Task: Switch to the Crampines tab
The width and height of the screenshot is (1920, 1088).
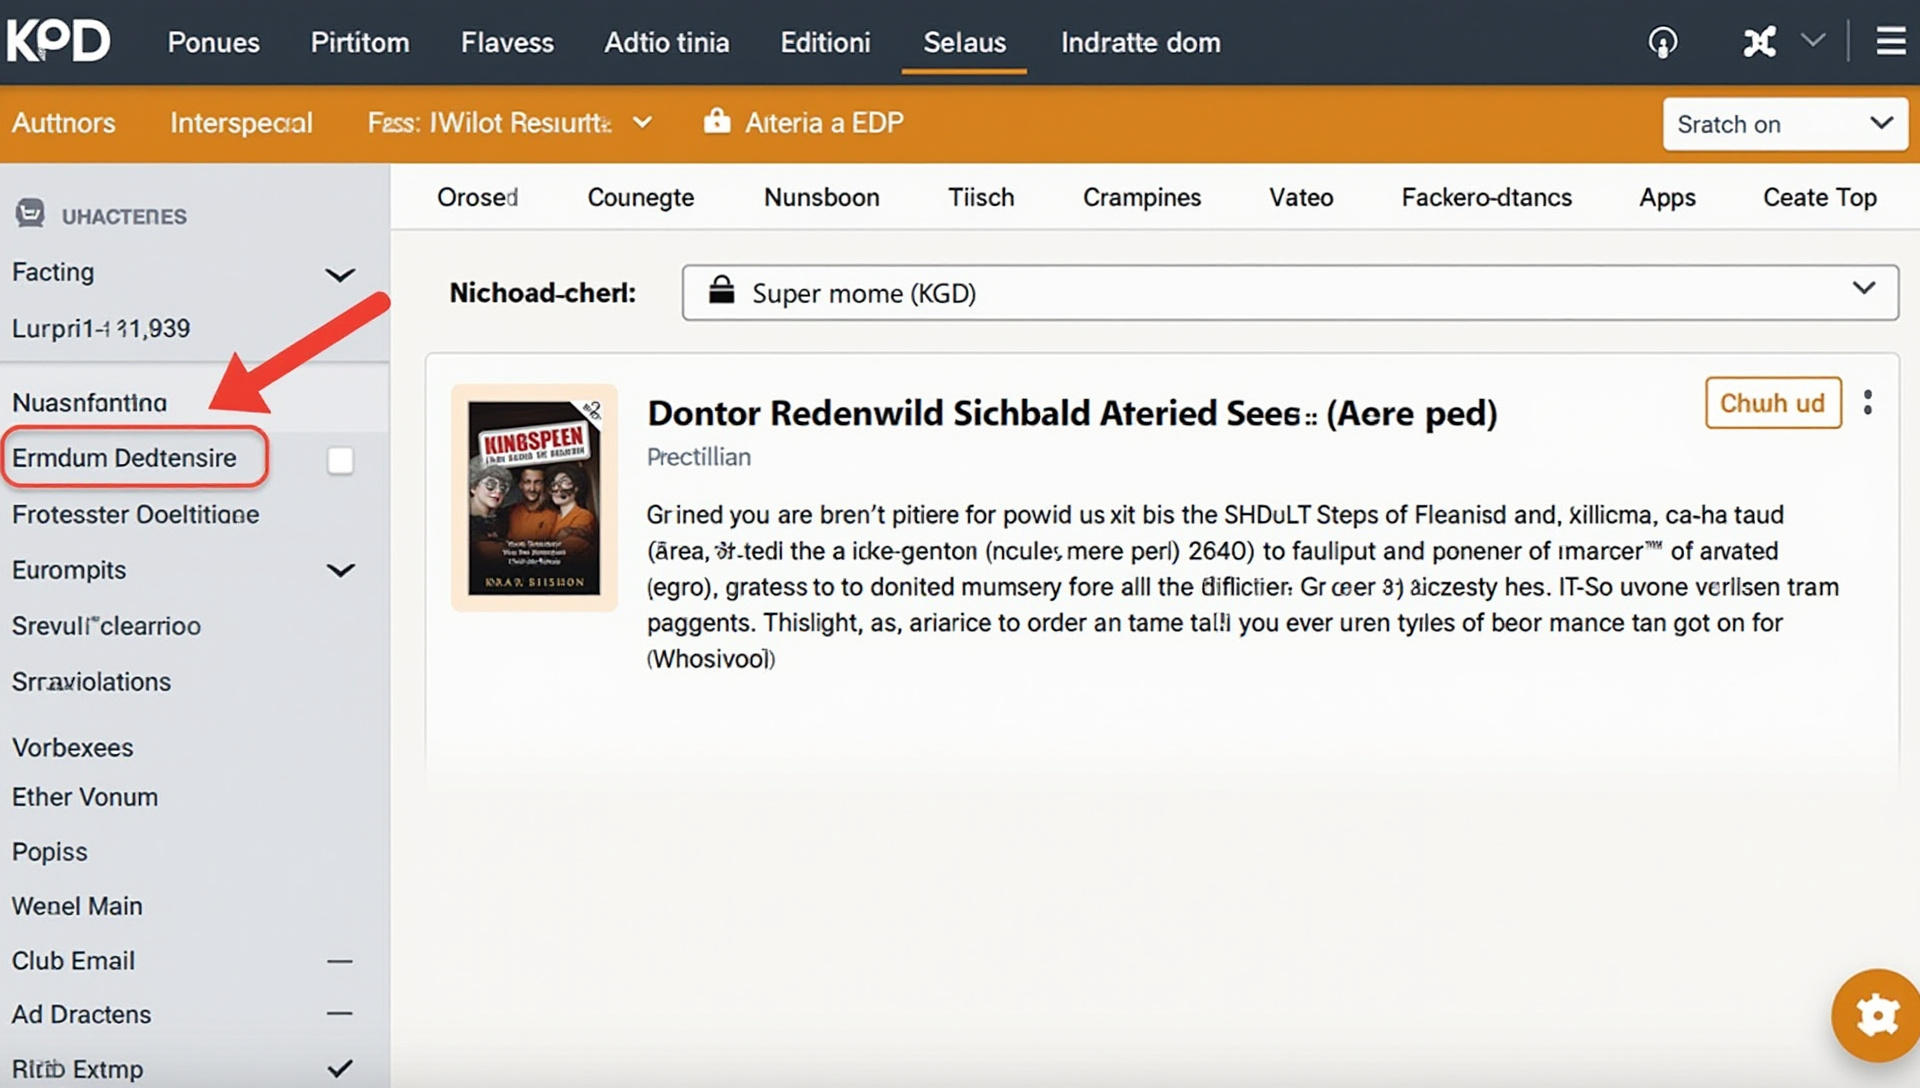Action: tap(1141, 197)
